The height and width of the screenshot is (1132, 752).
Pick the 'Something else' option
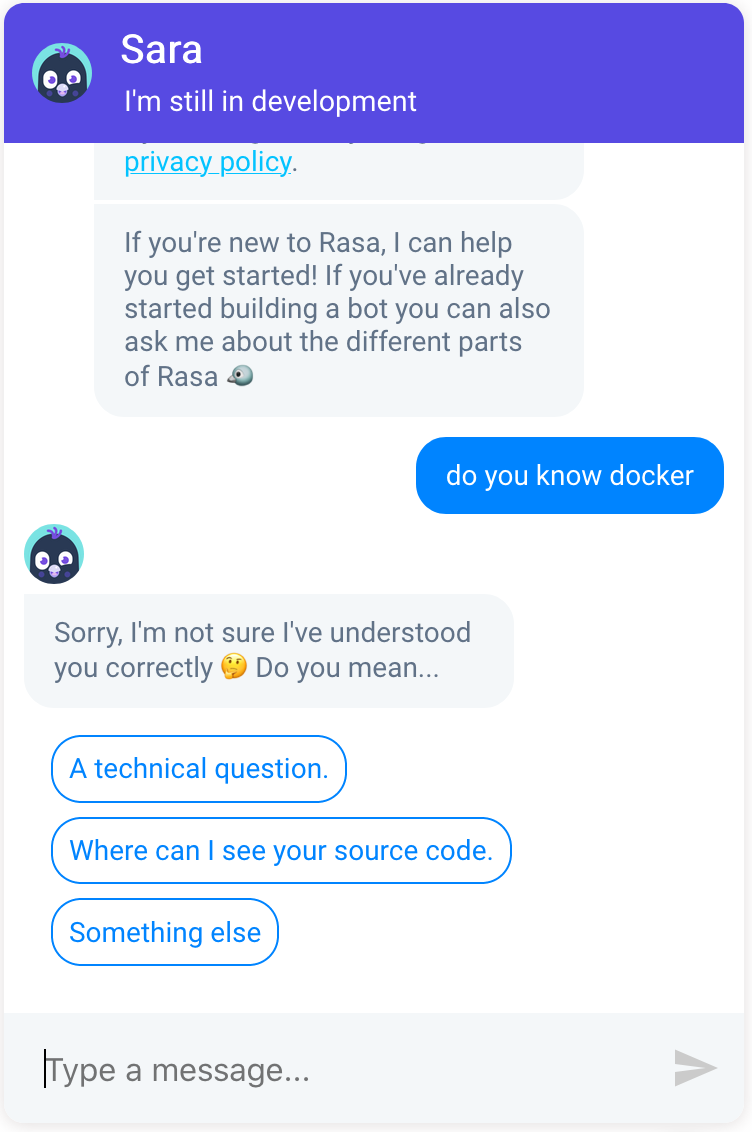tap(165, 932)
